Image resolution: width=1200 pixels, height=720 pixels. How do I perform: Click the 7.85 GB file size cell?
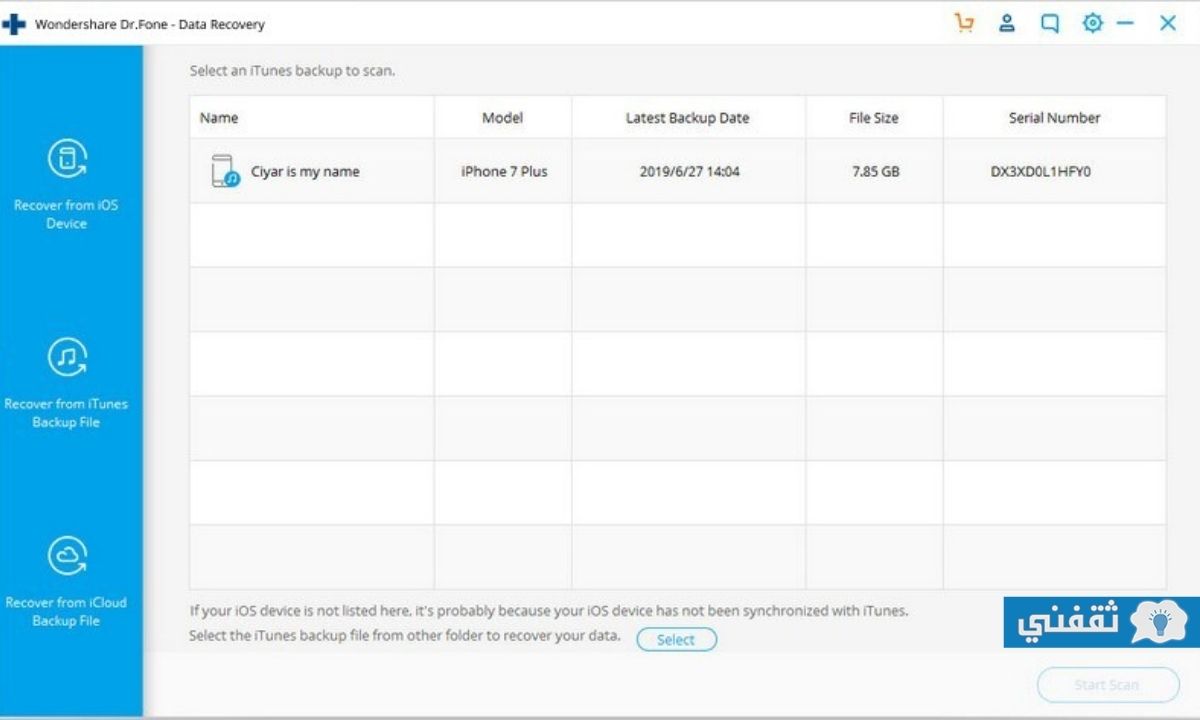(875, 171)
